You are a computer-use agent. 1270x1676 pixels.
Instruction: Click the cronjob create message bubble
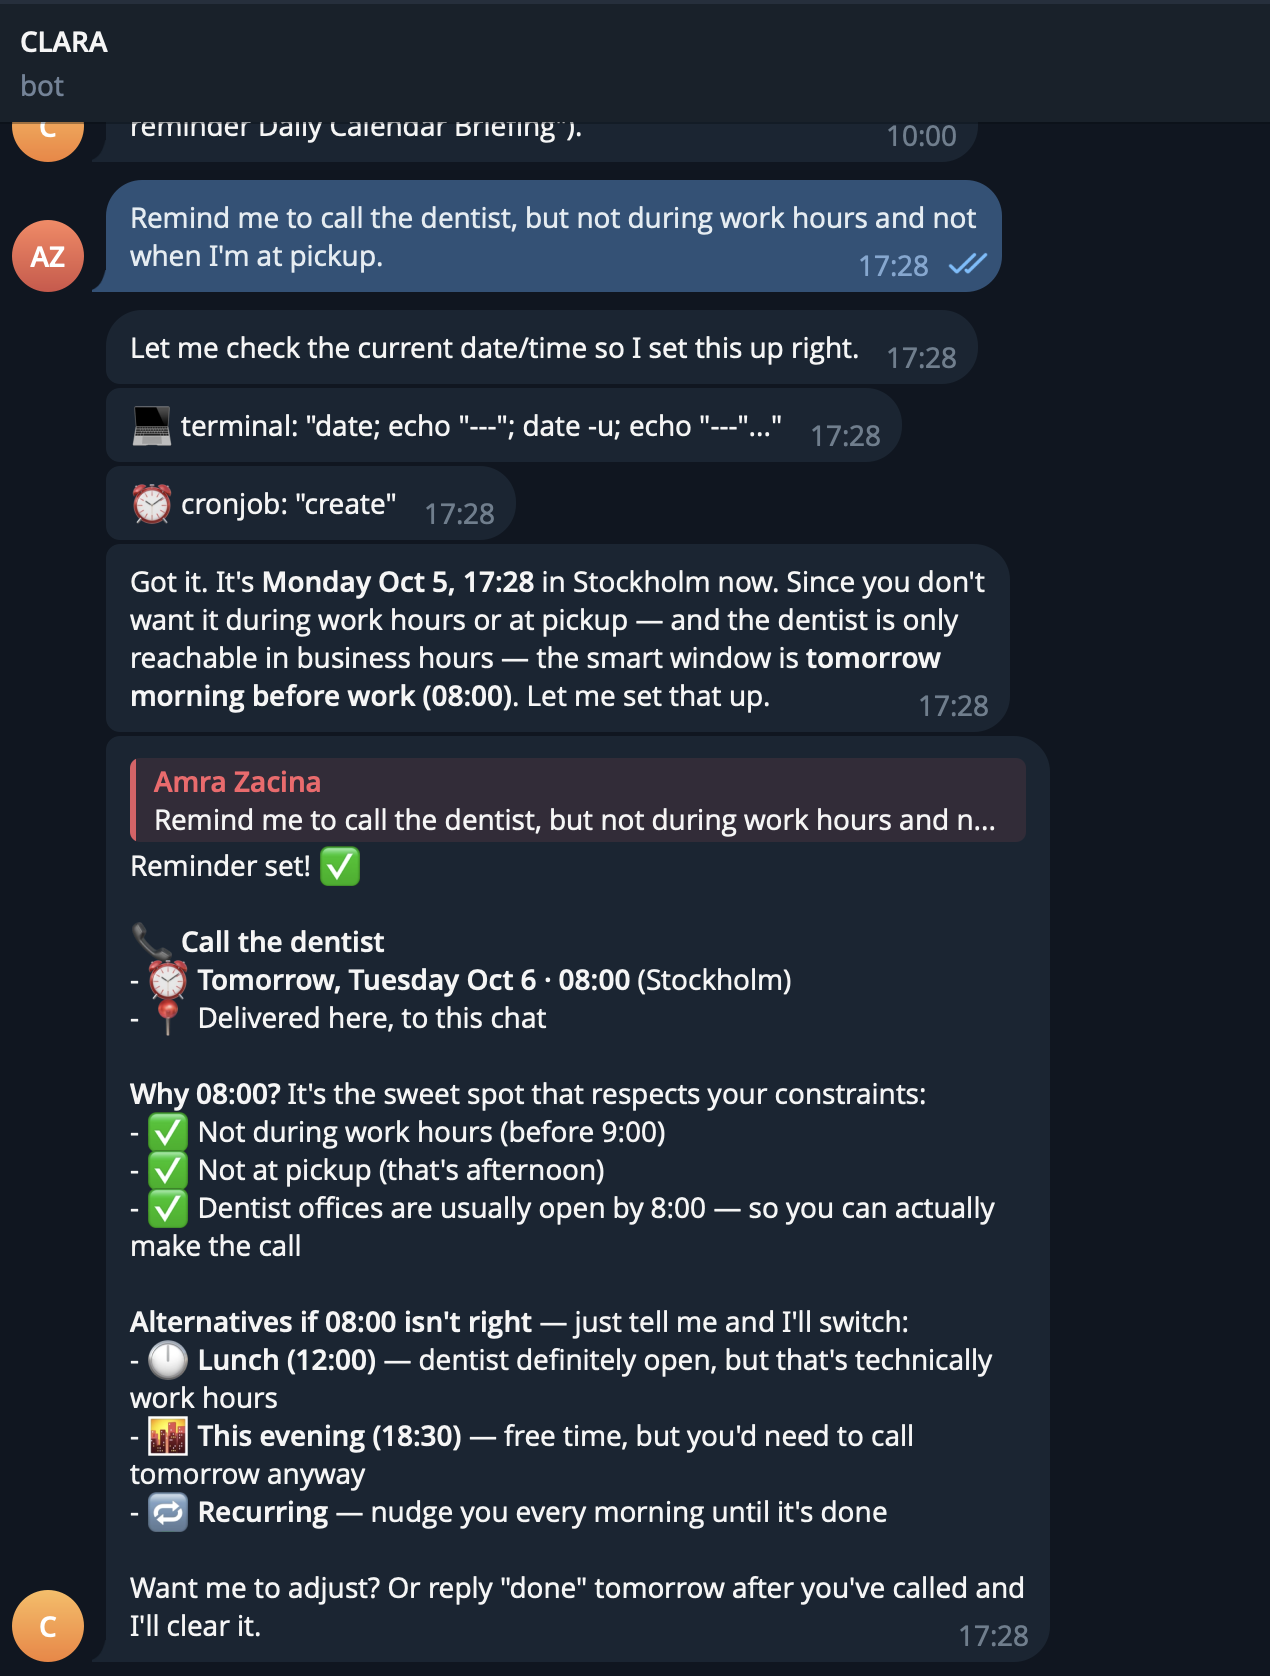click(311, 504)
